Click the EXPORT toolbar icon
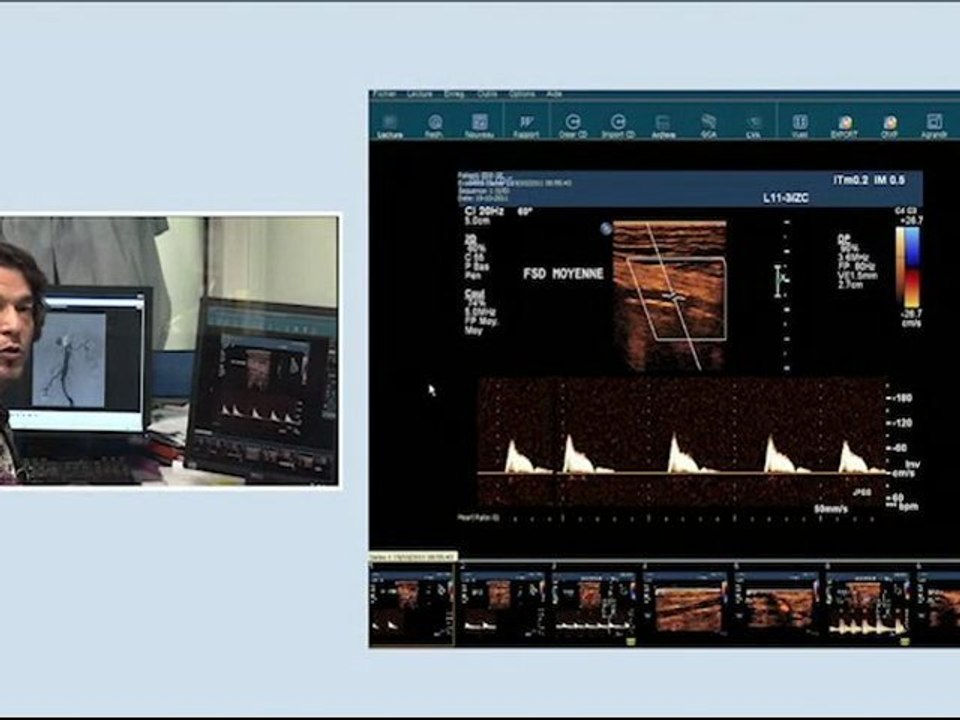Viewport: 960px width, 720px height. pyautogui.click(x=844, y=126)
